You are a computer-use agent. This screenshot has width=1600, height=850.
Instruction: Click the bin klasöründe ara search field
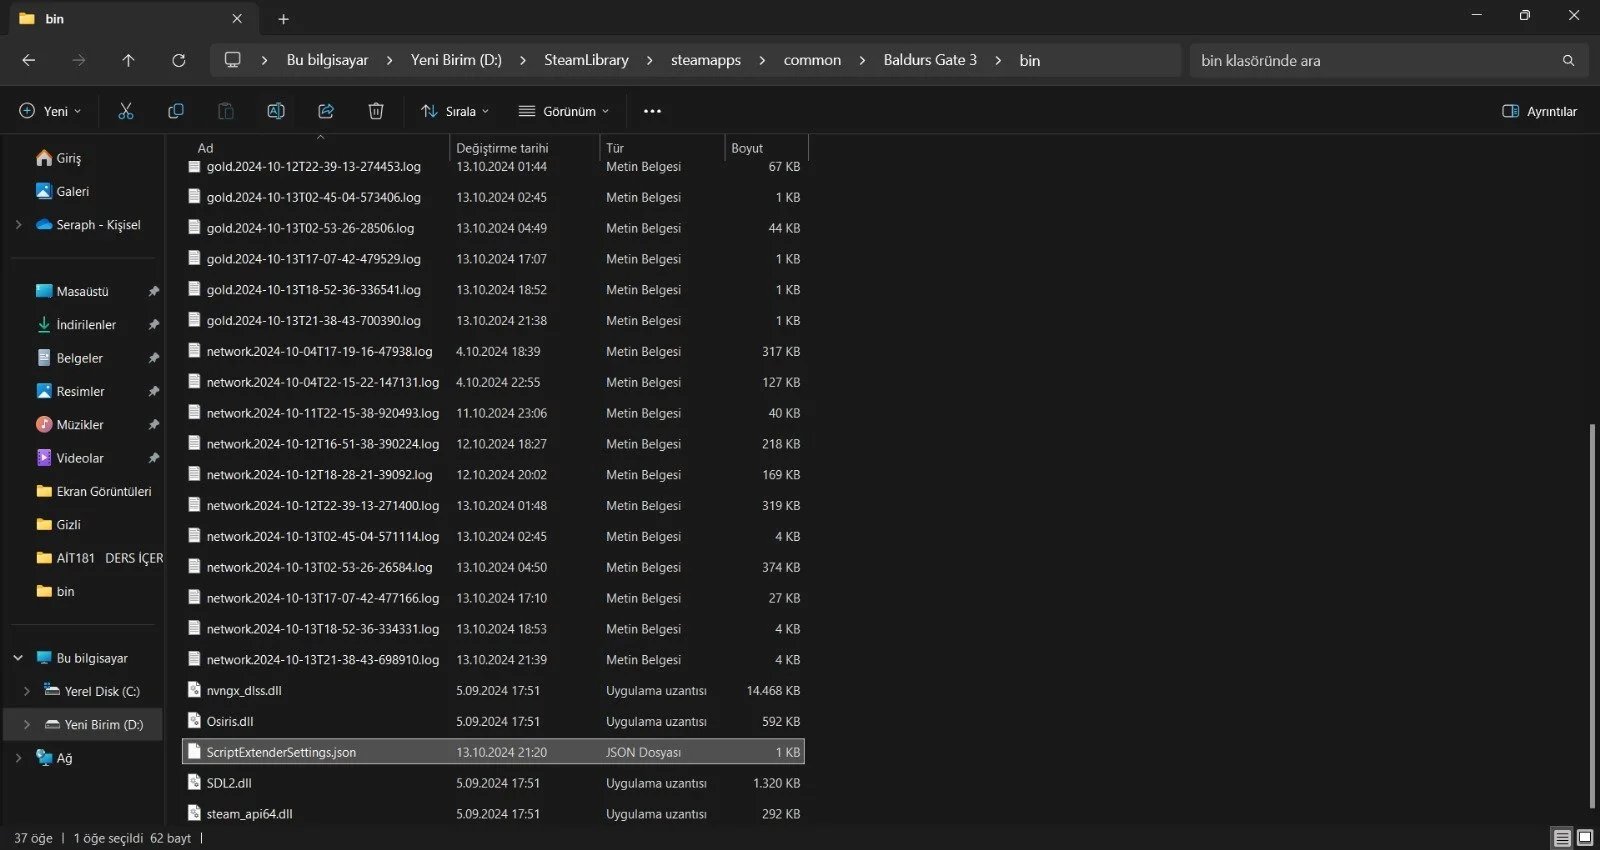click(x=1375, y=60)
